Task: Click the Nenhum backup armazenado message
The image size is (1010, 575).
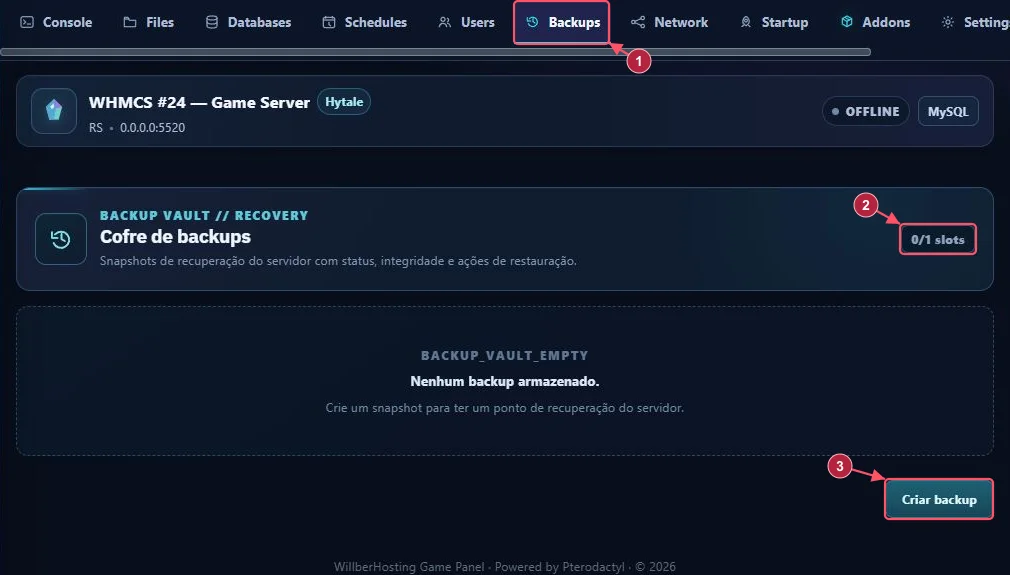Action: click(x=504, y=381)
